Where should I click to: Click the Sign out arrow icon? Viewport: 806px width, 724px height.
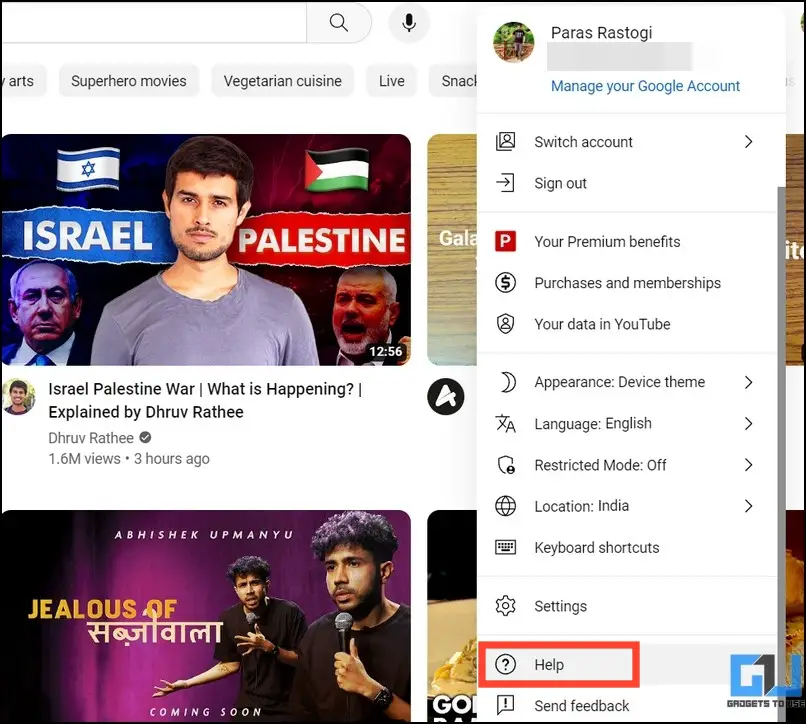tap(505, 183)
